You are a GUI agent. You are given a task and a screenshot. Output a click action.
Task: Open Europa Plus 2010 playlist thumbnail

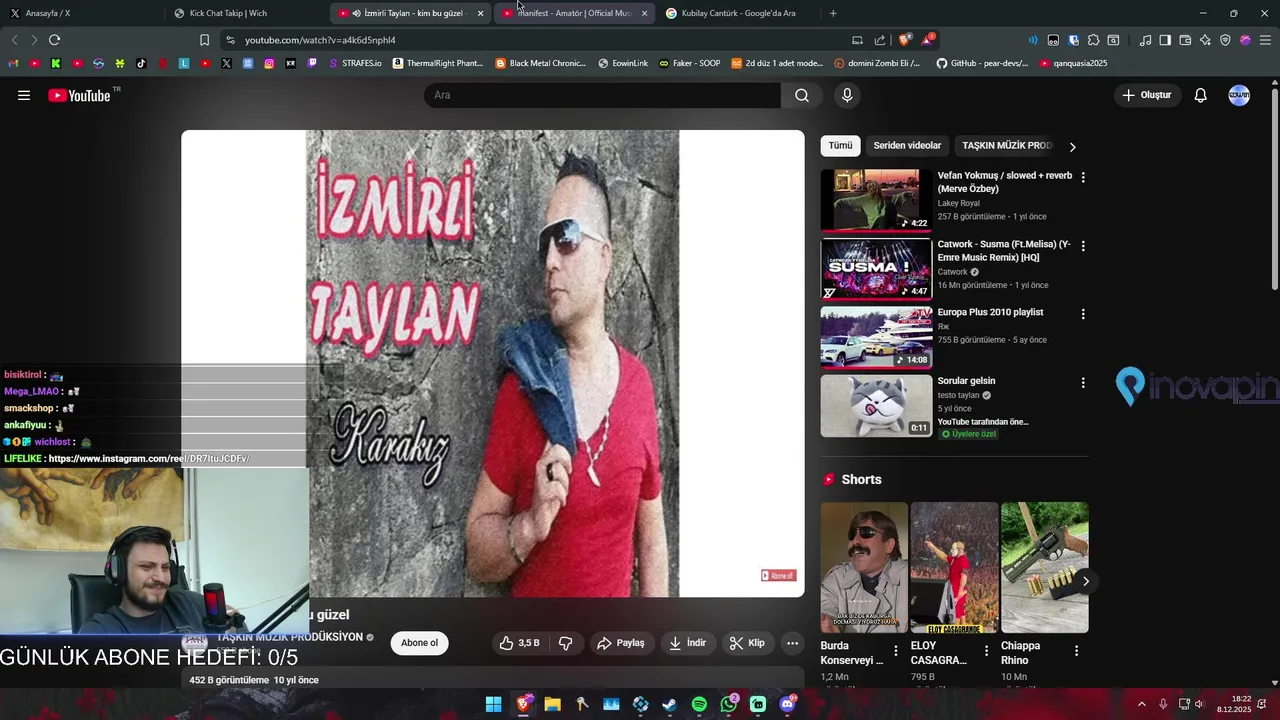pyautogui.click(x=876, y=337)
